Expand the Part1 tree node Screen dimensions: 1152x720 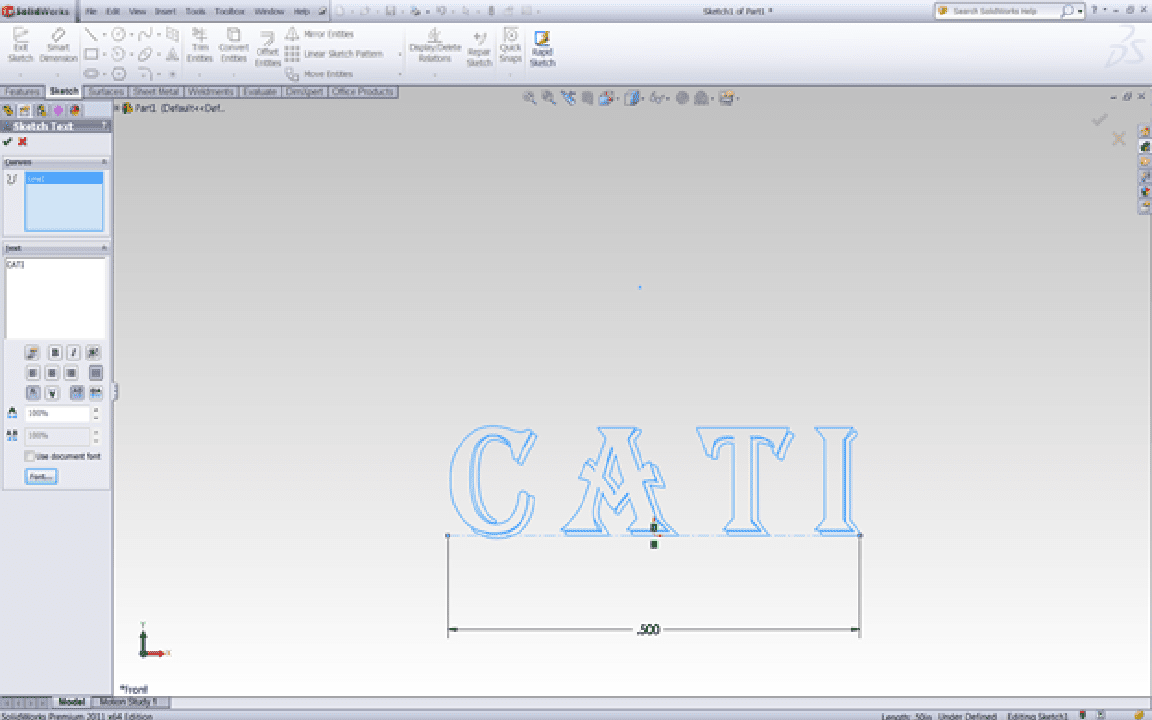point(117,108)
